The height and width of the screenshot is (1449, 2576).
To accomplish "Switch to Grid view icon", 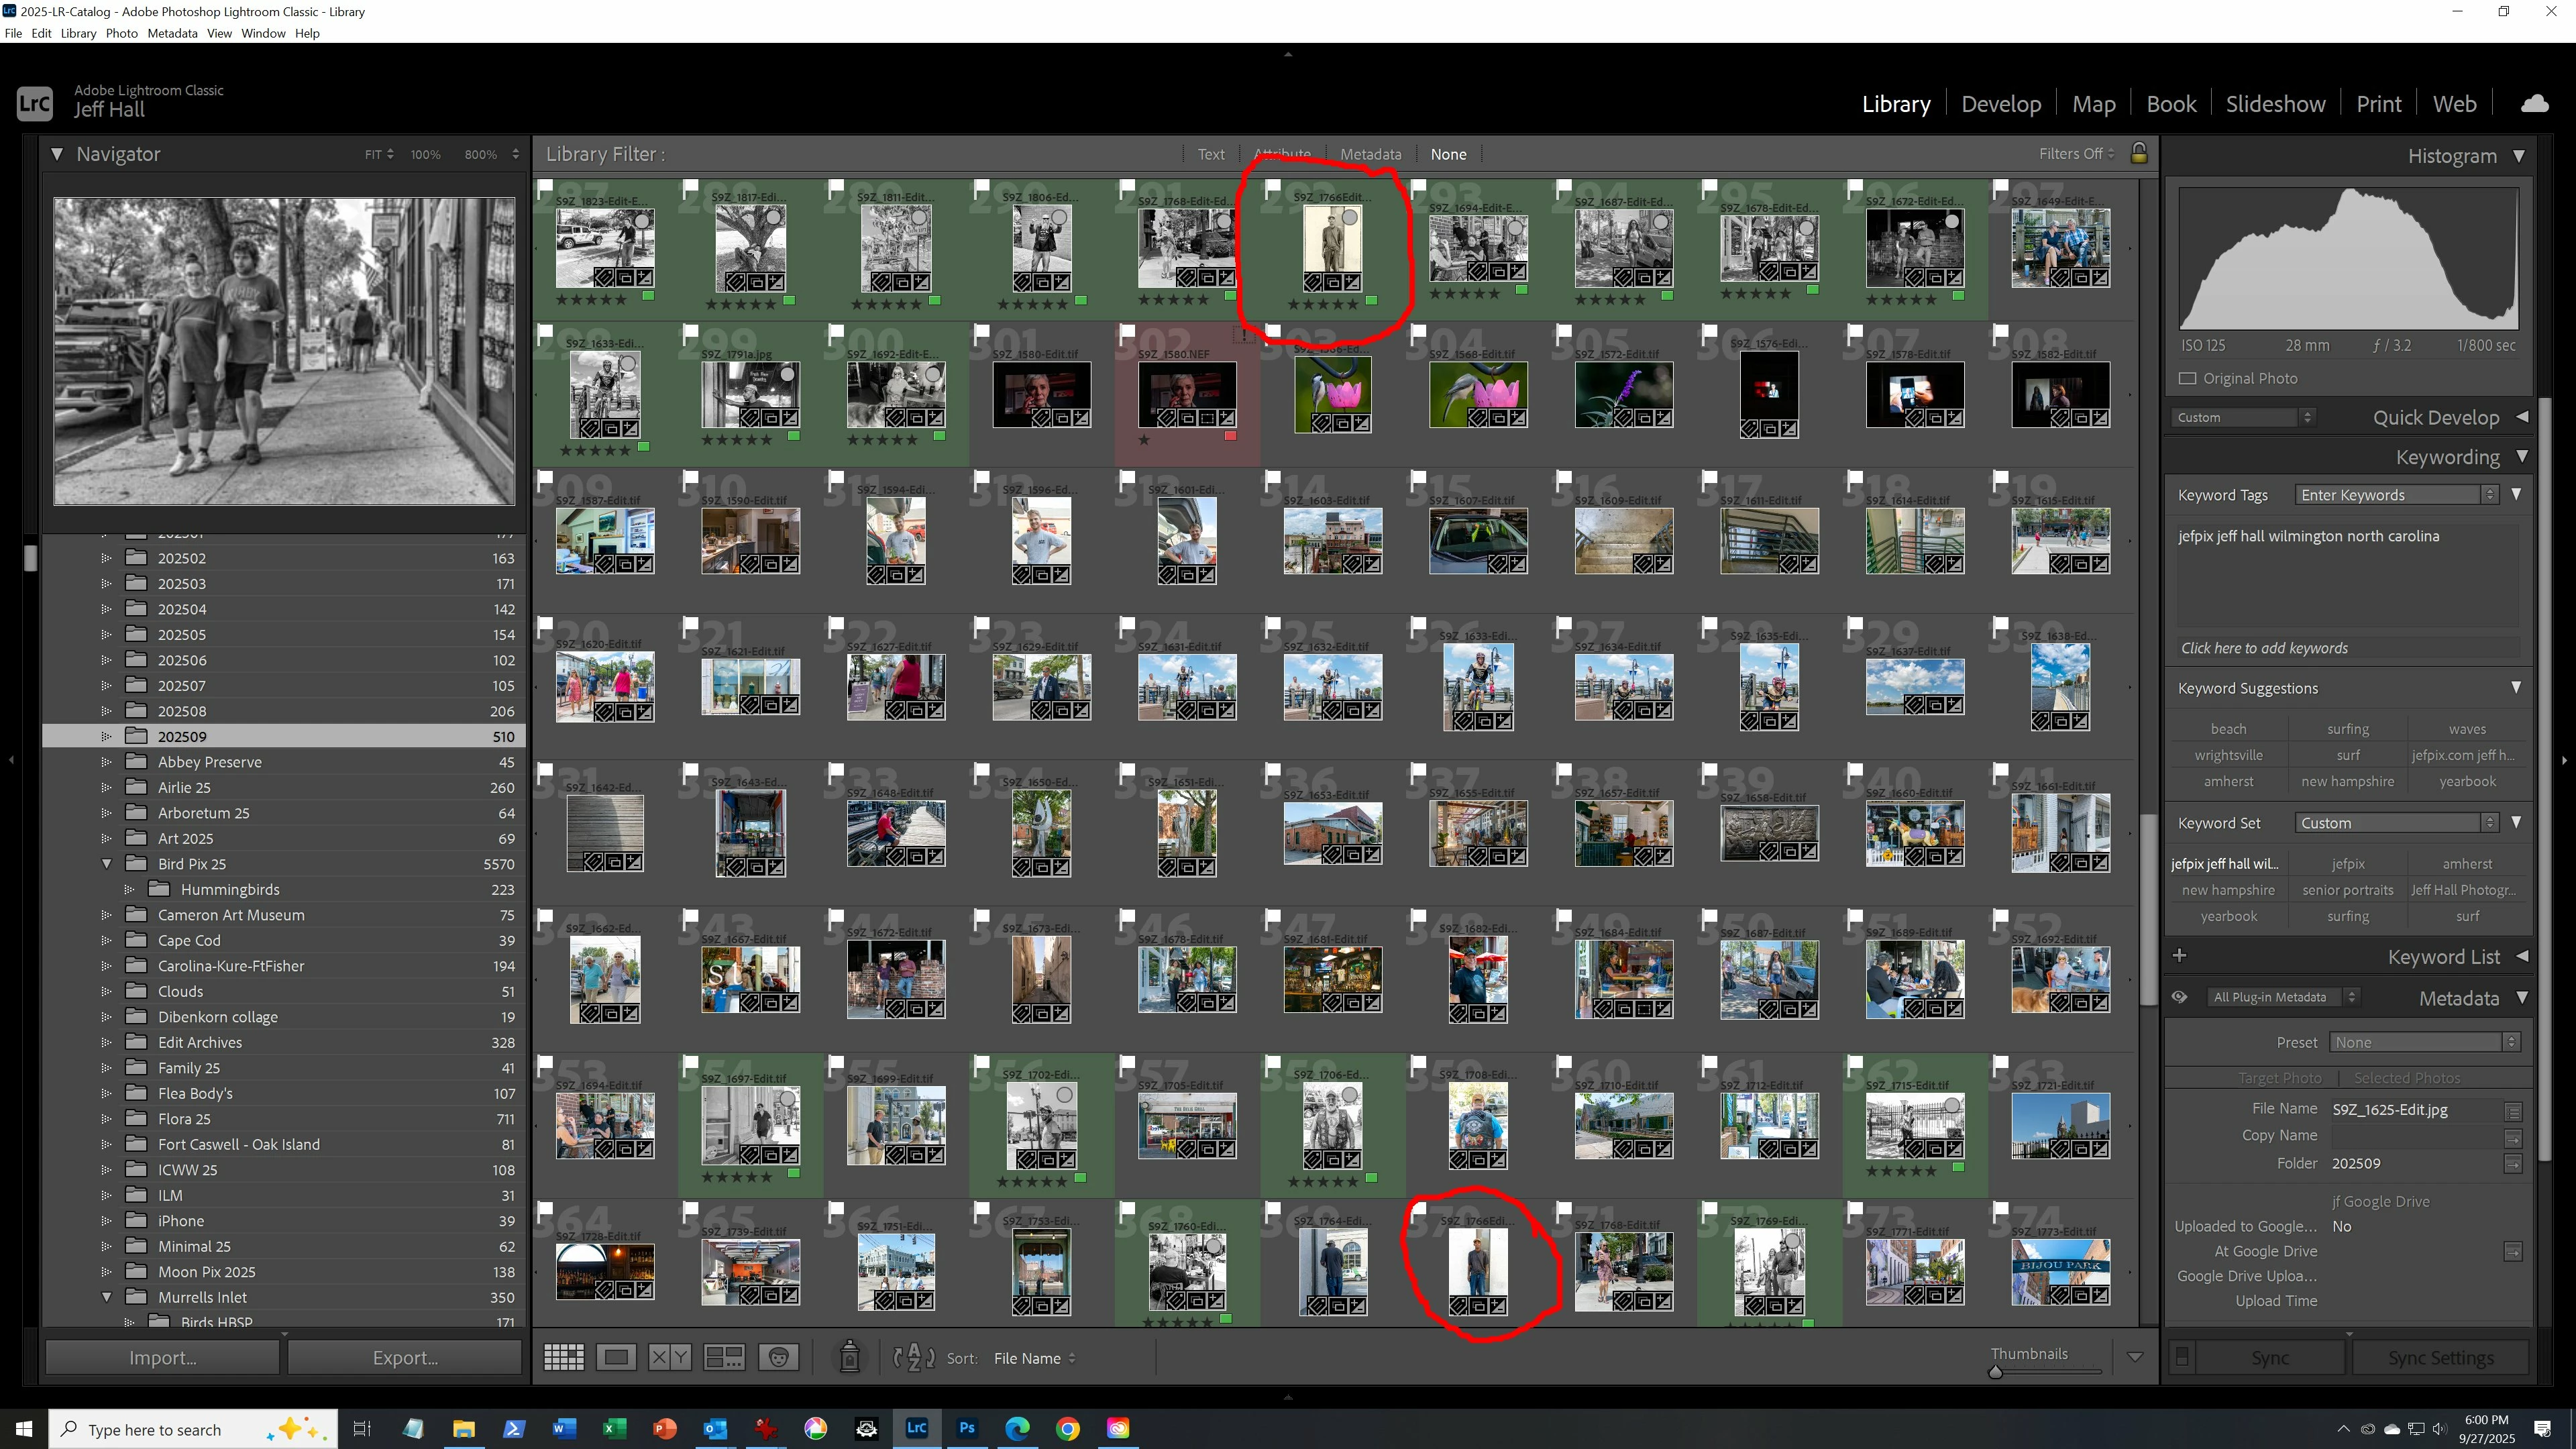I will click(563, 1357).
